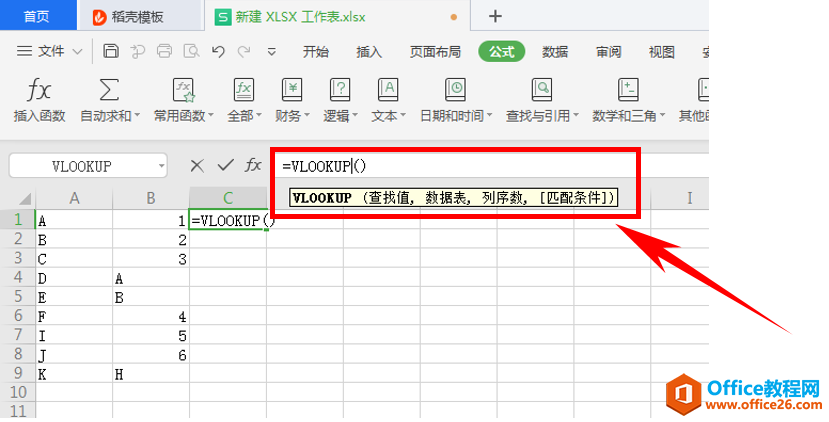
Task: Expand the Name Box dropdown arrow
Action: 161,167
